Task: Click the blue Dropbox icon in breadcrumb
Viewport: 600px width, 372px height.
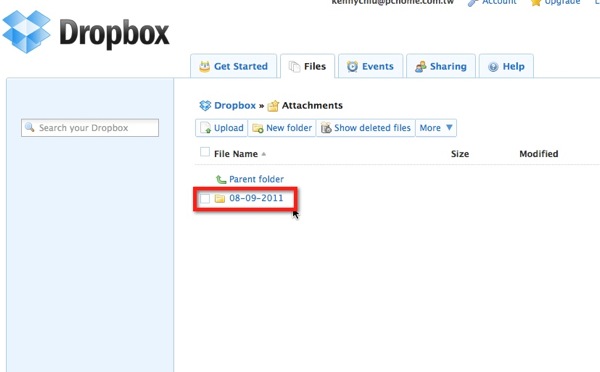Action: [205, 105]
